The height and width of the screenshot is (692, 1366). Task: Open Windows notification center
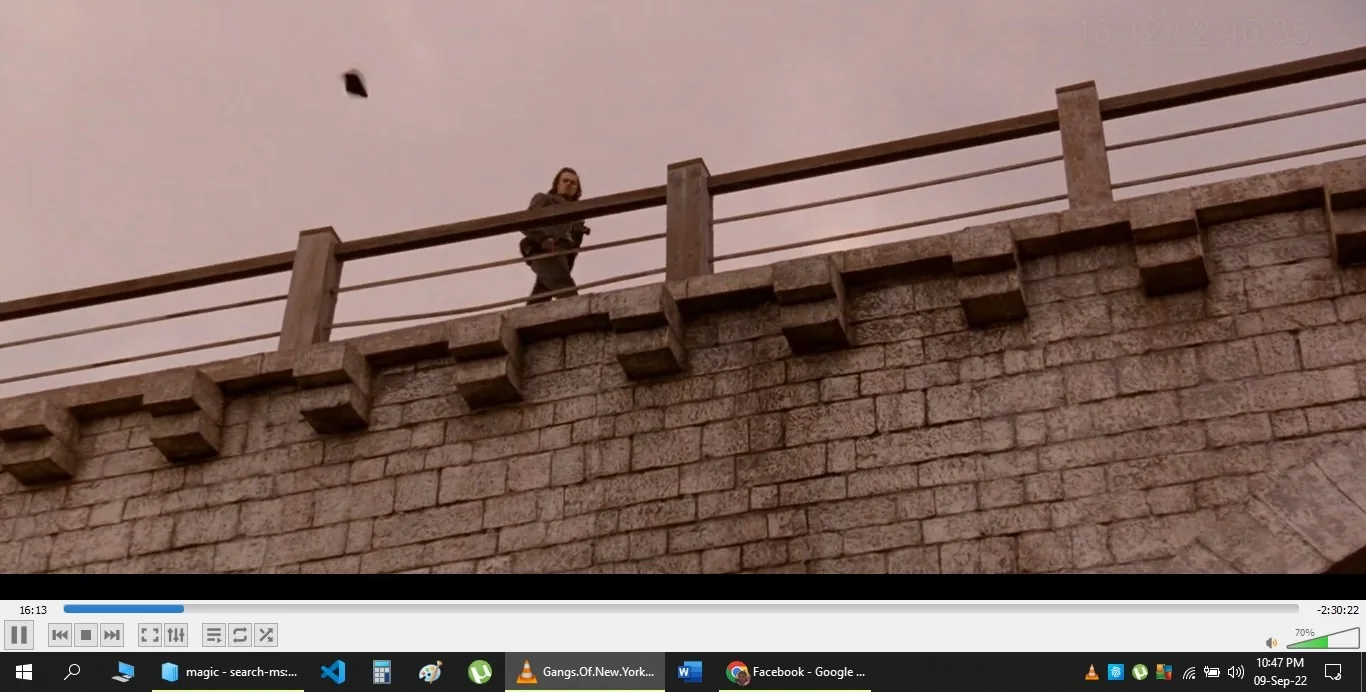click(1333, 672)
